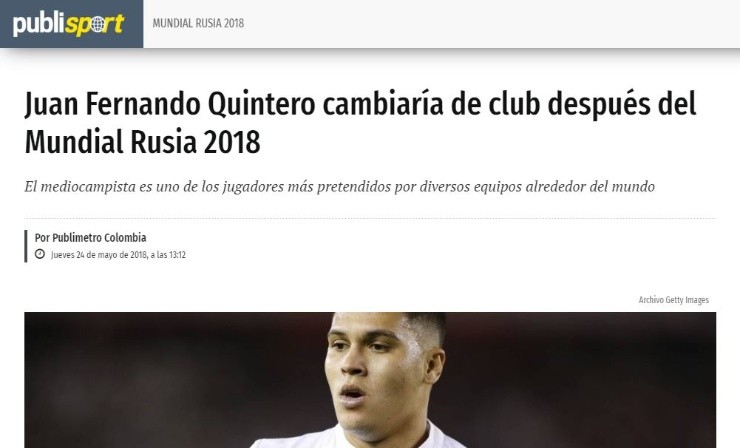Click the word "Por" before the author's name
This screenshot has height=448, width=740.
click(42, 237)
